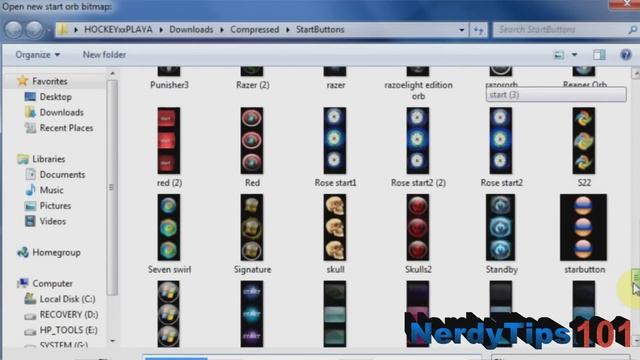Click the lowercase razer file label
640x360 pixels.
tap(336, 85)
